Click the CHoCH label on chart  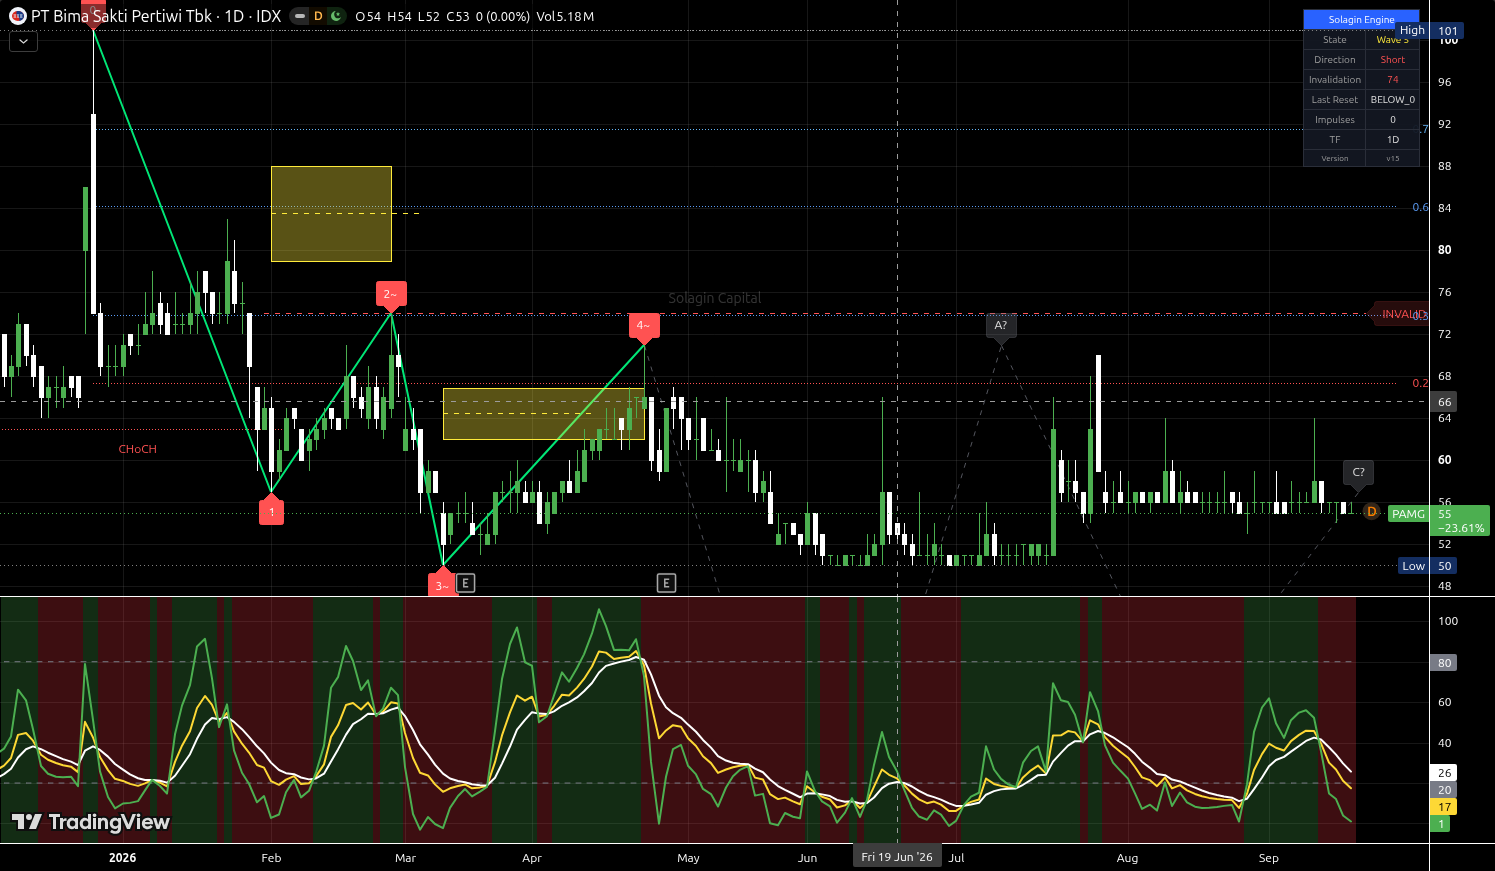138,449
